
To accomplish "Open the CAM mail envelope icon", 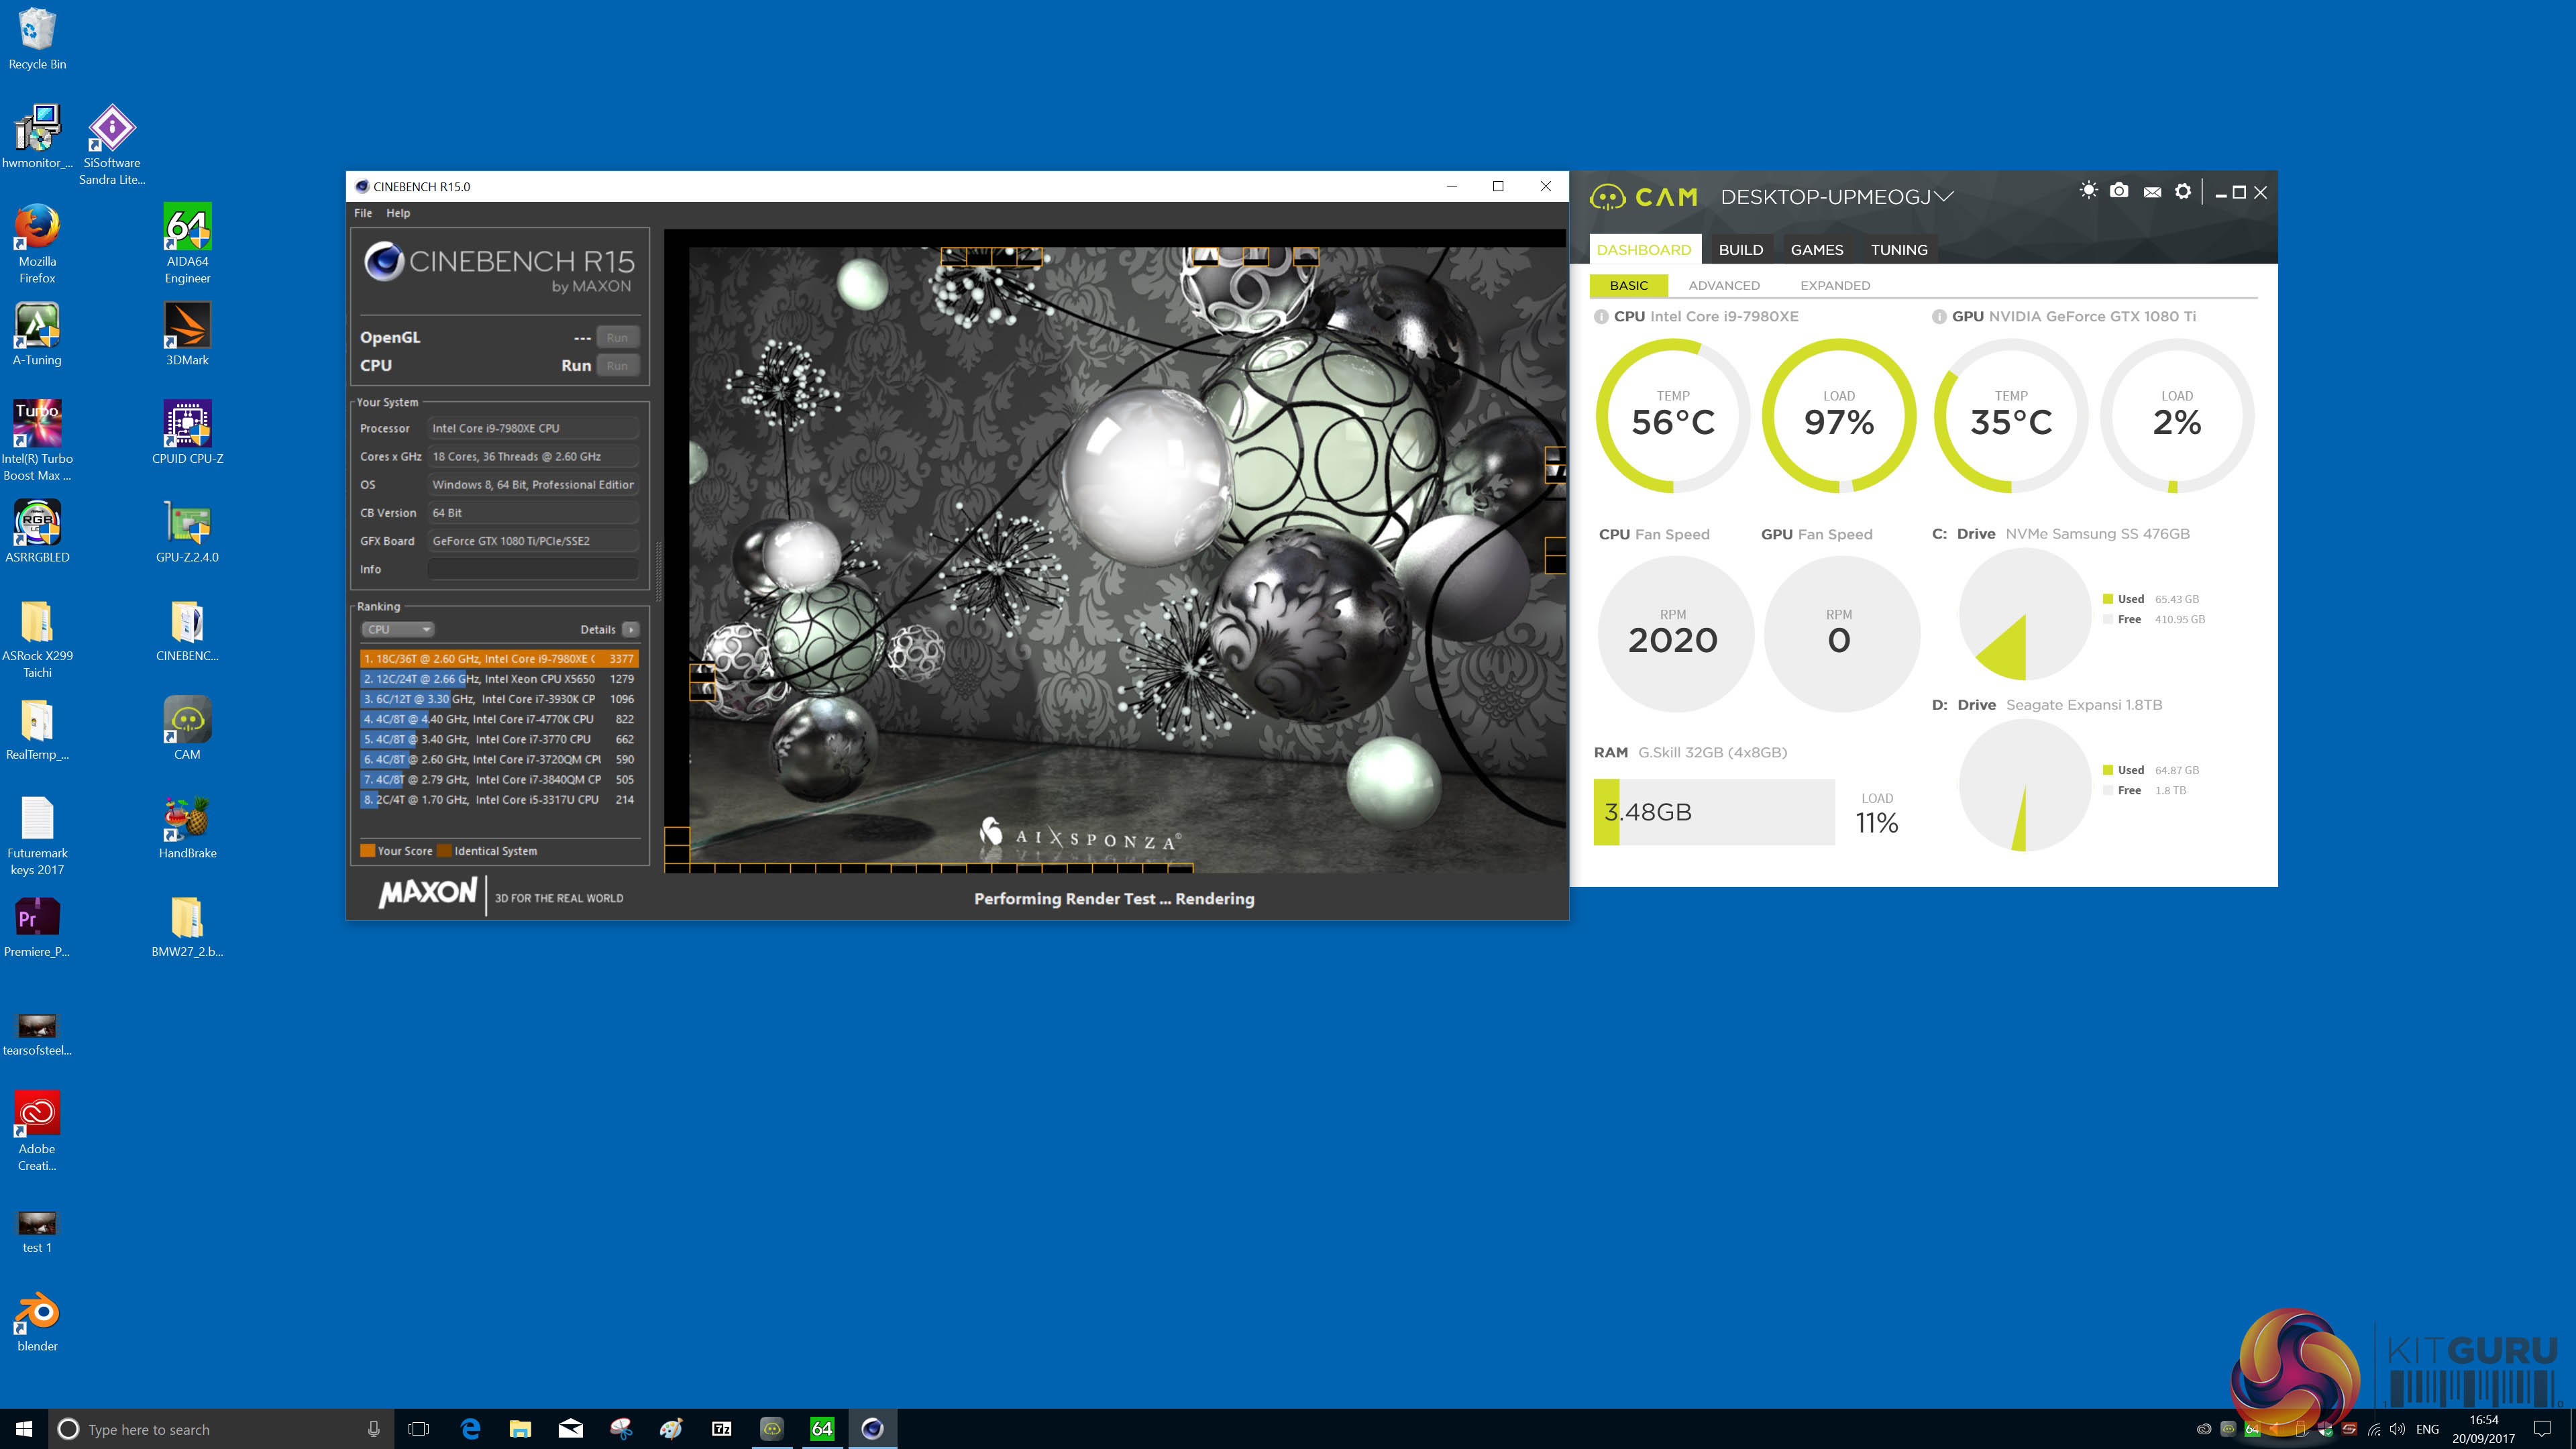I will coord(2152,192).
